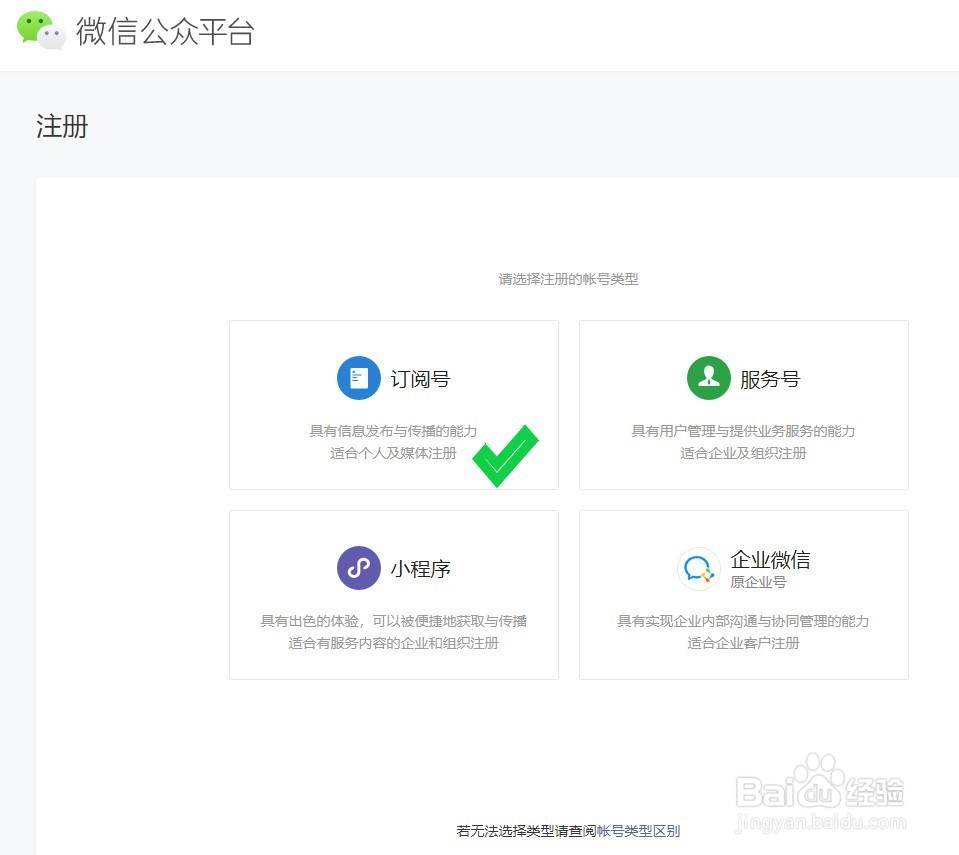This screenshot has height=855, width=959.
Task: Click the text 适合企业及组织注册
Action: click(x=743, y=453)
